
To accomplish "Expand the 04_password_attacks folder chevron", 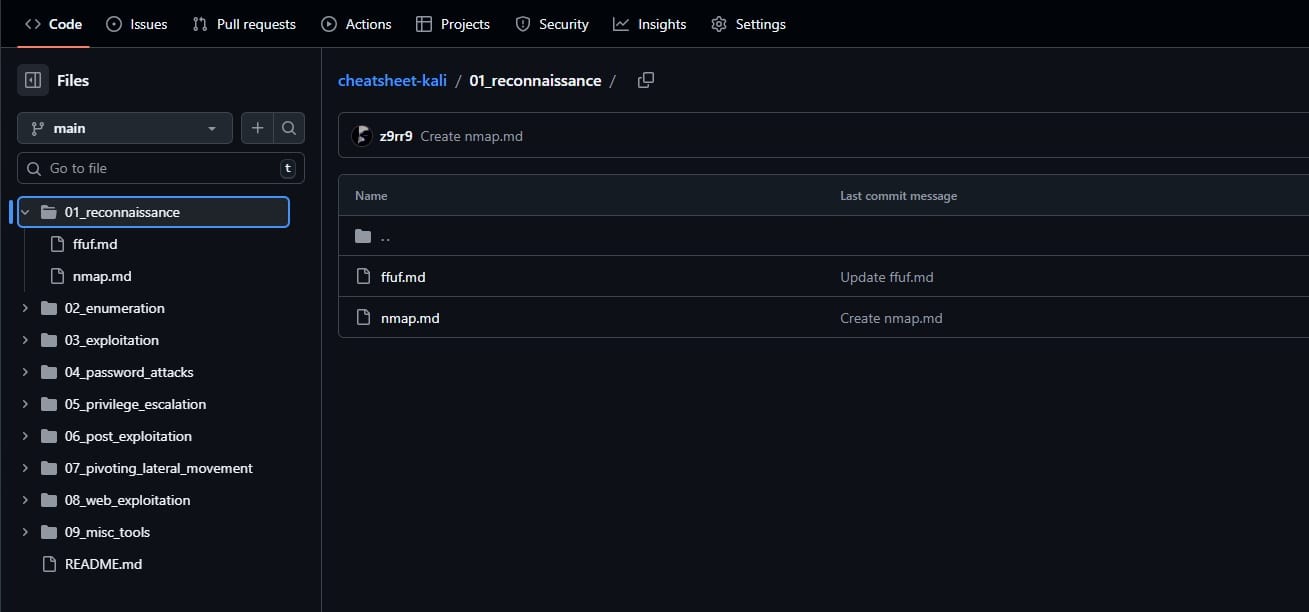I will click(25, 372).
